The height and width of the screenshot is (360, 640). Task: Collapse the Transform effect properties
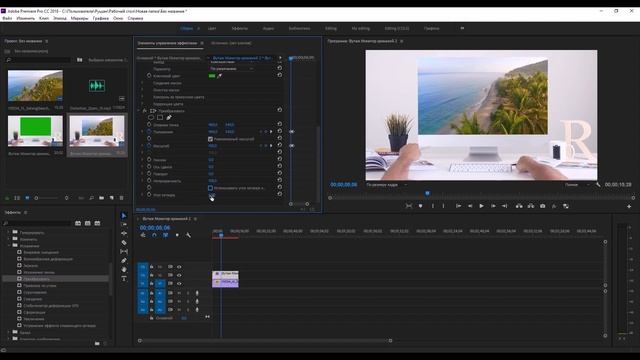click(139, 111)
